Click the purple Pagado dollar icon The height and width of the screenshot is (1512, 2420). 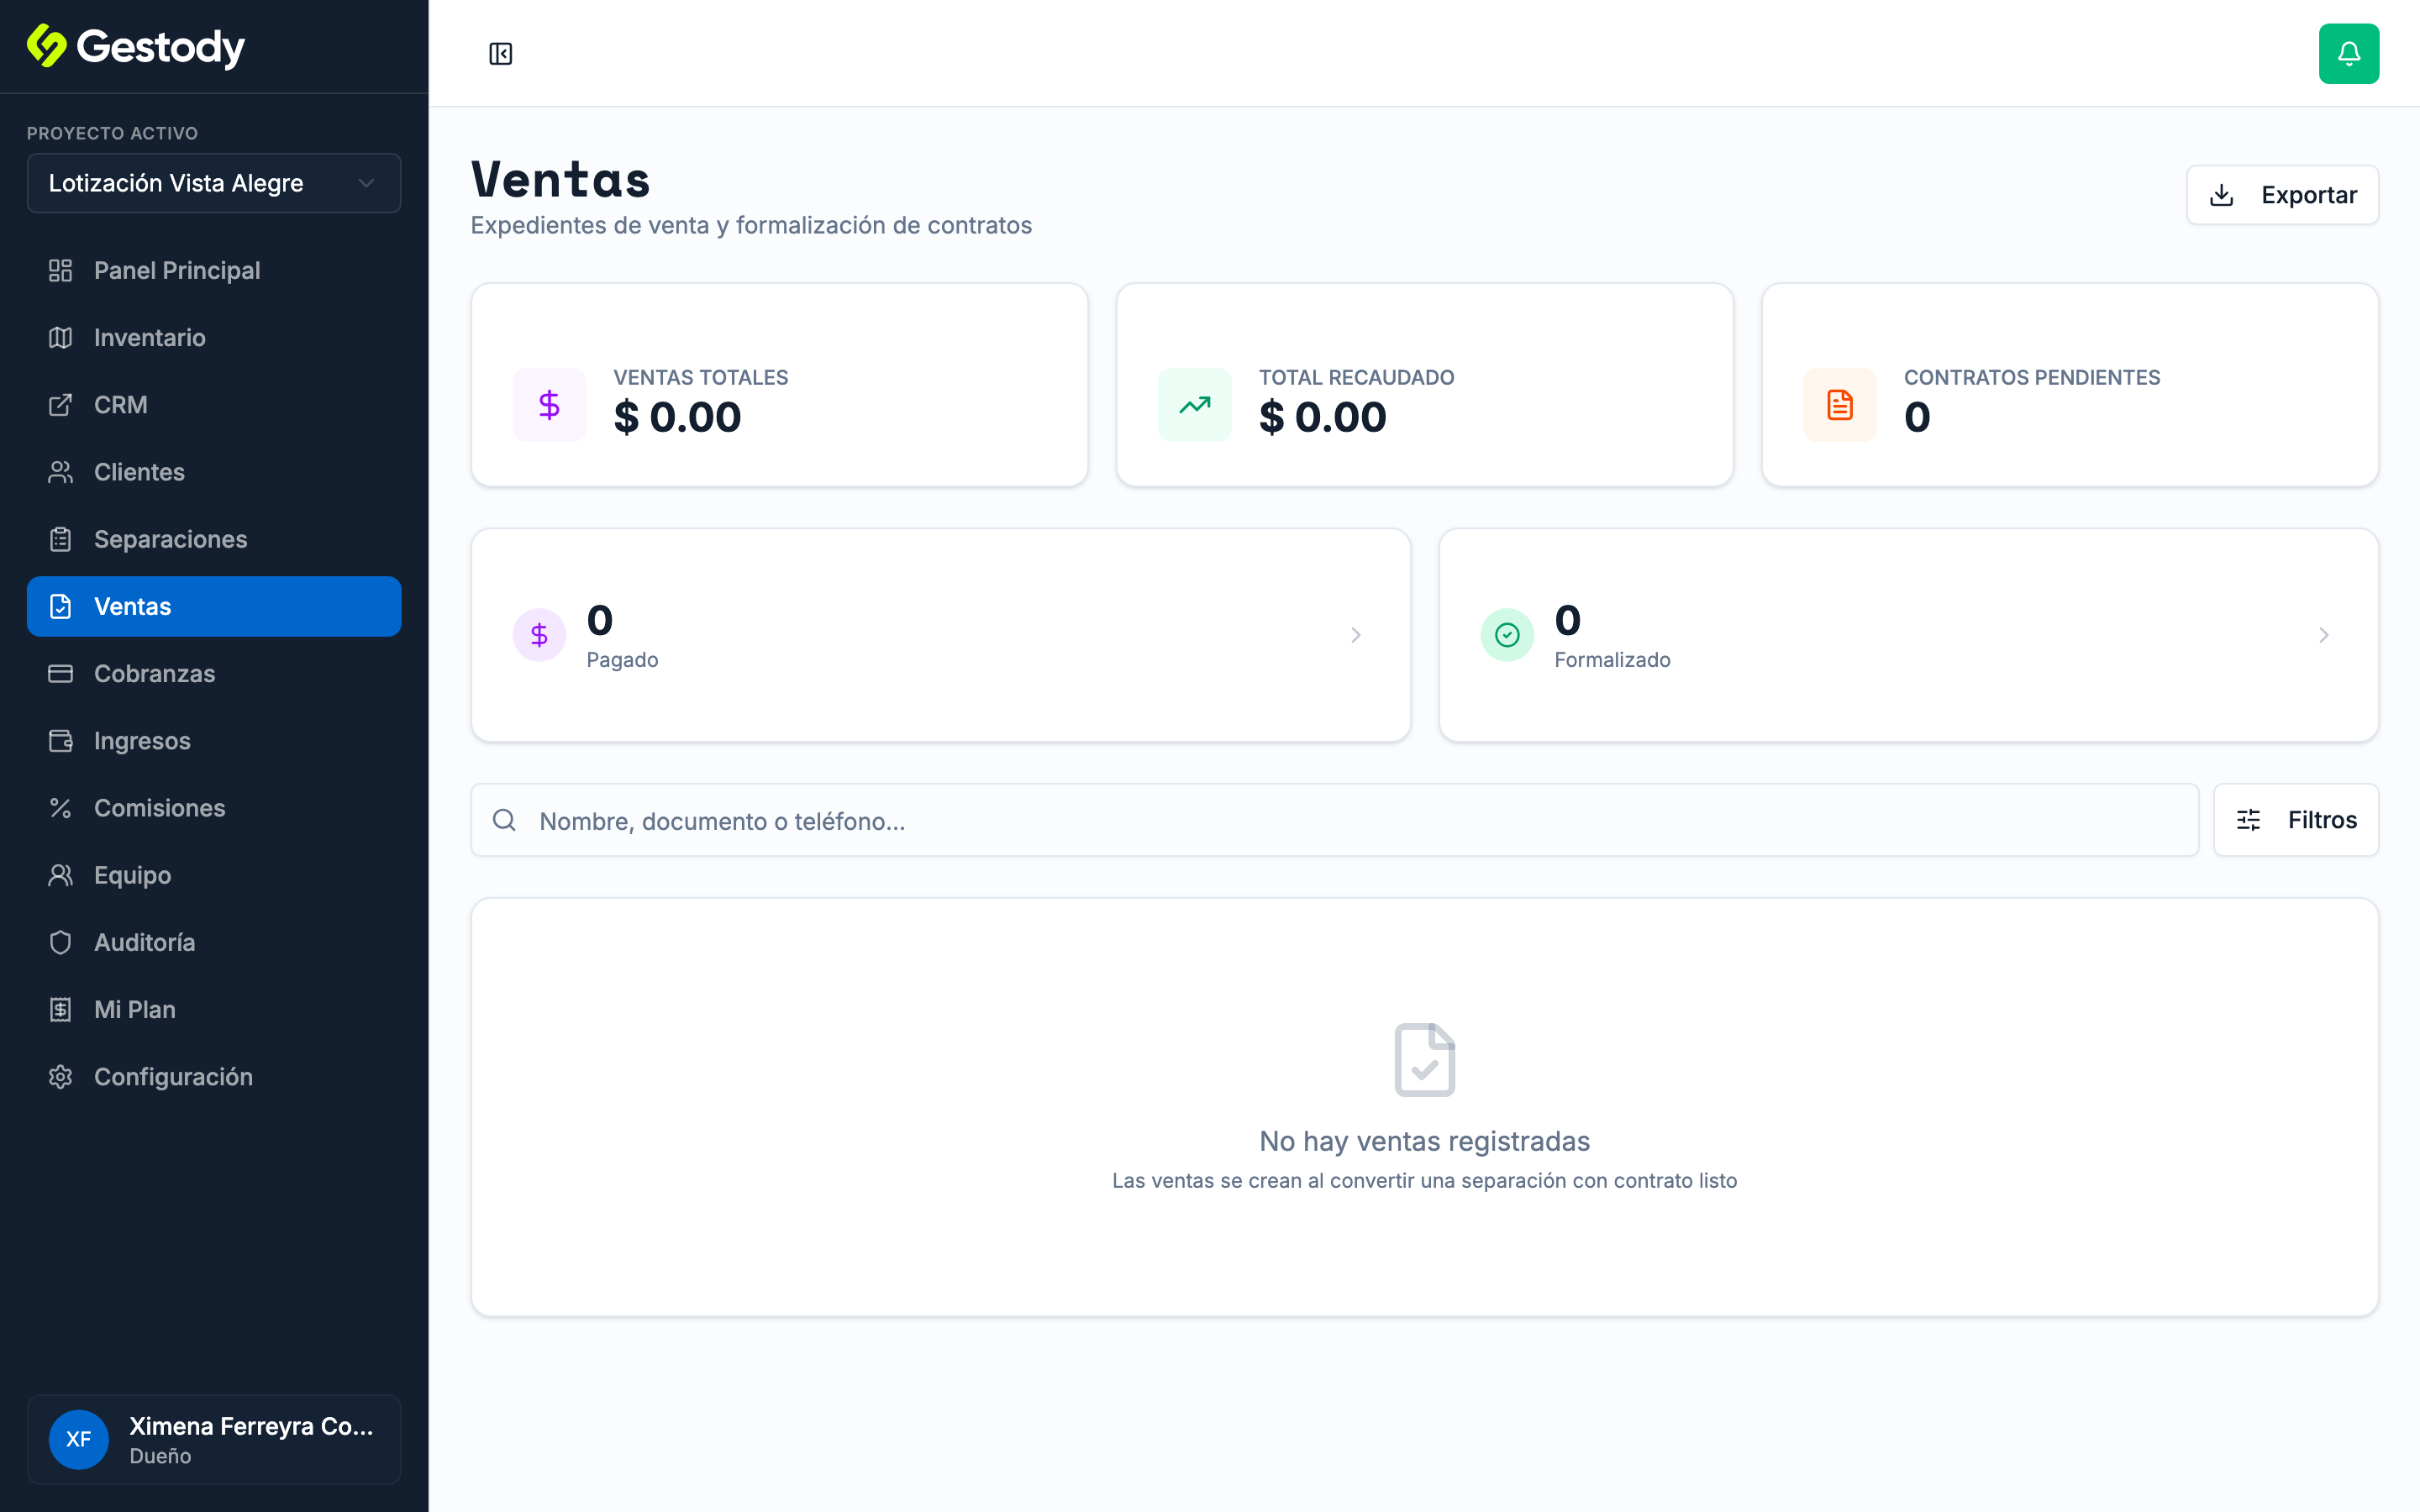pos(539,635)
